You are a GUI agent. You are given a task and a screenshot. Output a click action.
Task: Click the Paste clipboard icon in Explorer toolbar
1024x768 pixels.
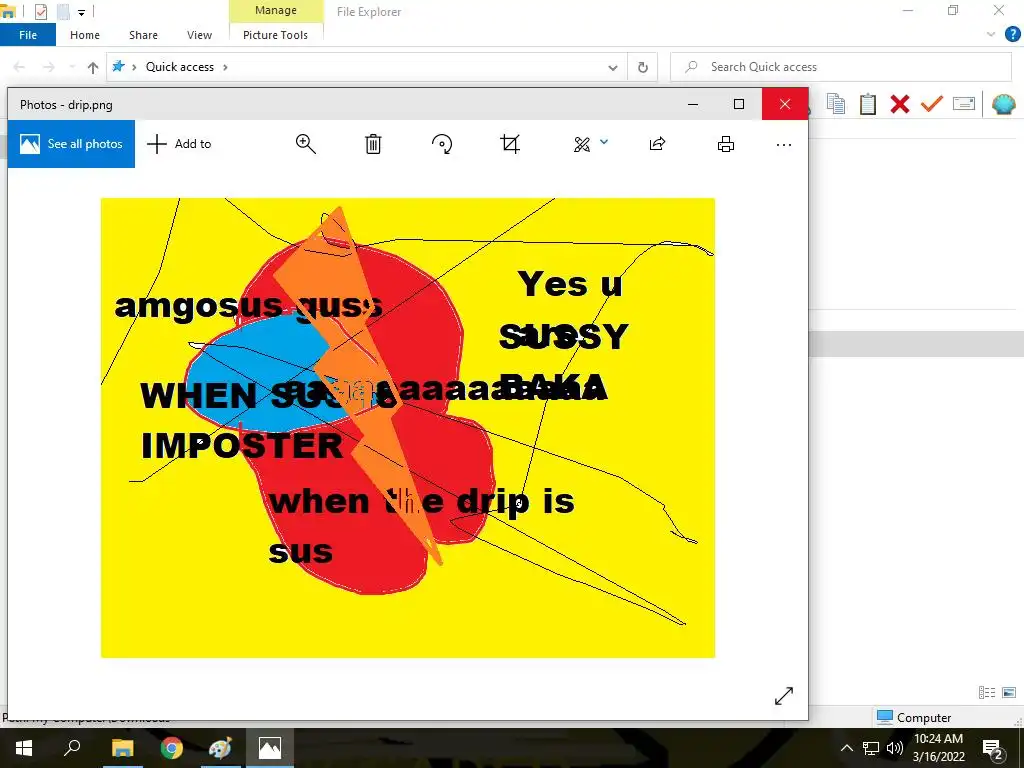[x=867, y=104]
